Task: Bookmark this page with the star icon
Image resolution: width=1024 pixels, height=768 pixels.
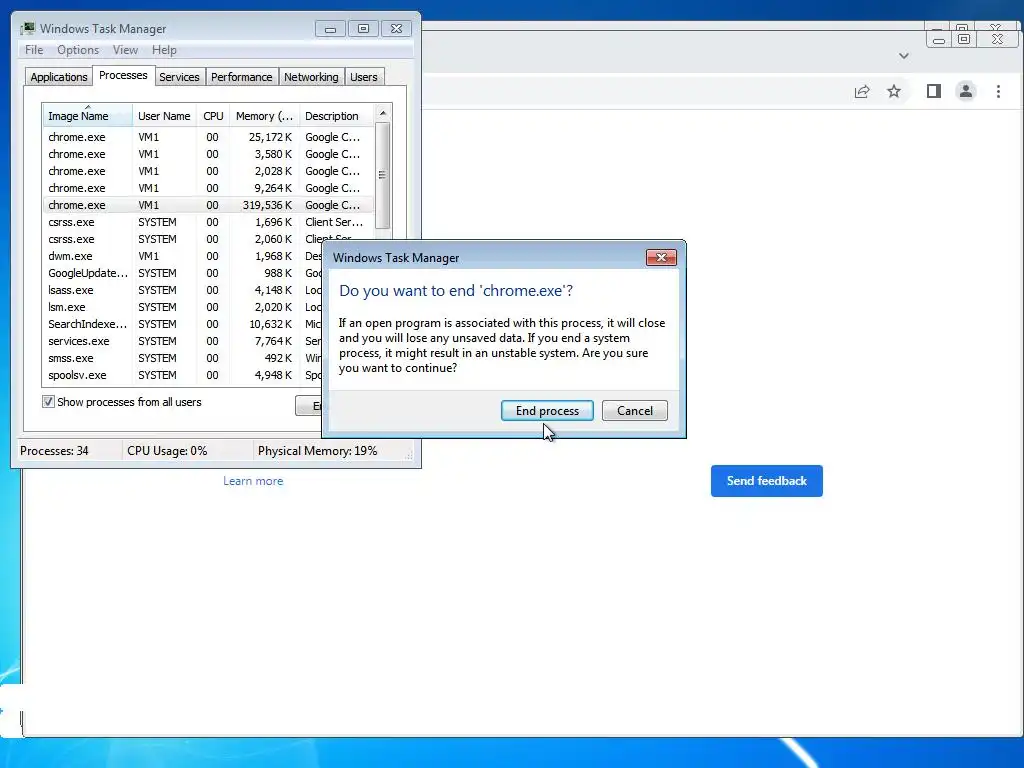Action: pos(894,91)
